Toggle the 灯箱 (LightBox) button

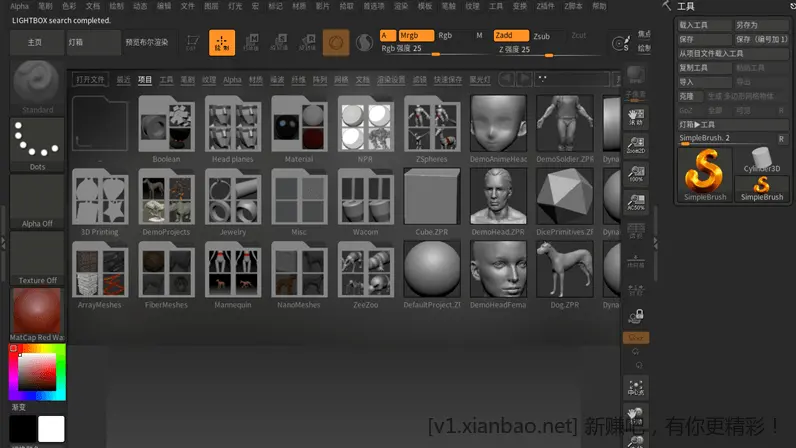click(x=93, y=42)
